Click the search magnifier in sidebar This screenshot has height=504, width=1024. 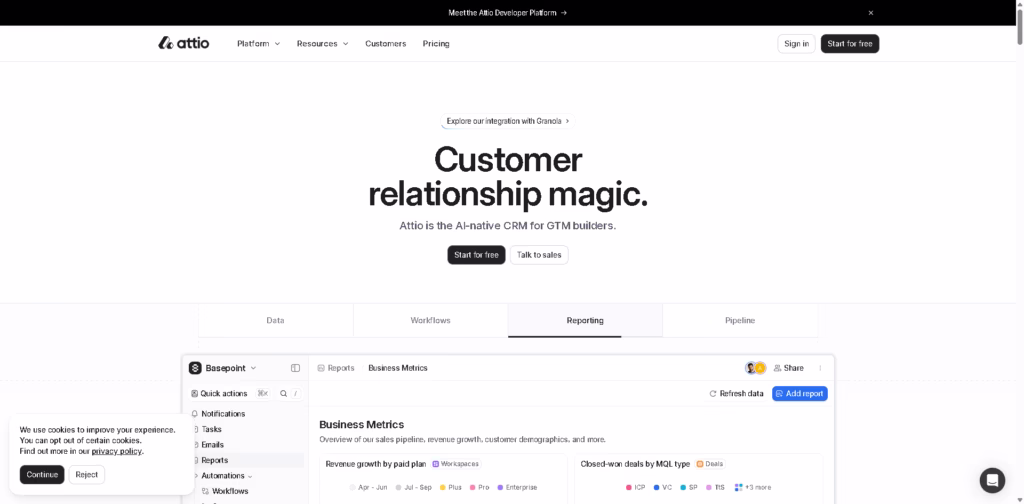click(x=284, y=394)
